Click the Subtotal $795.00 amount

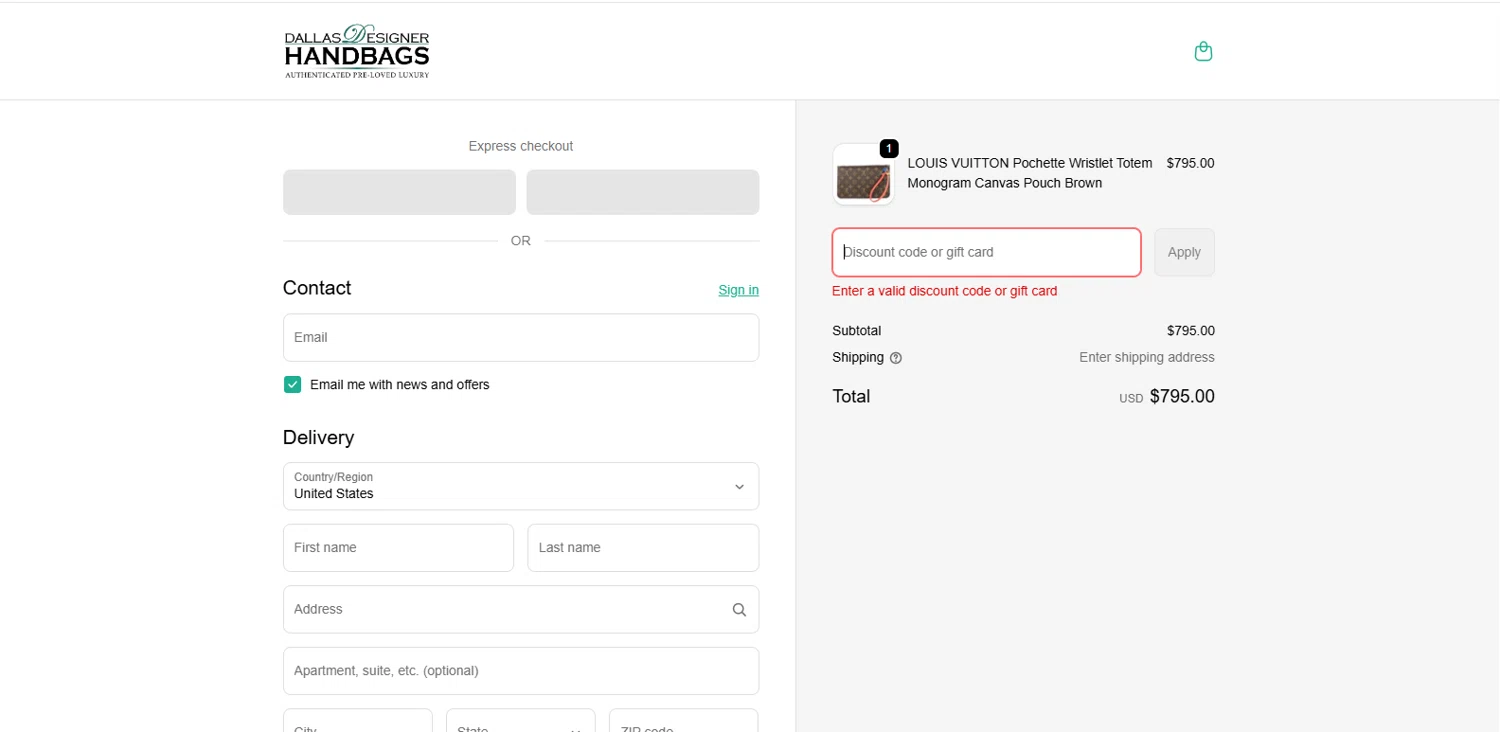point(1190,331)
